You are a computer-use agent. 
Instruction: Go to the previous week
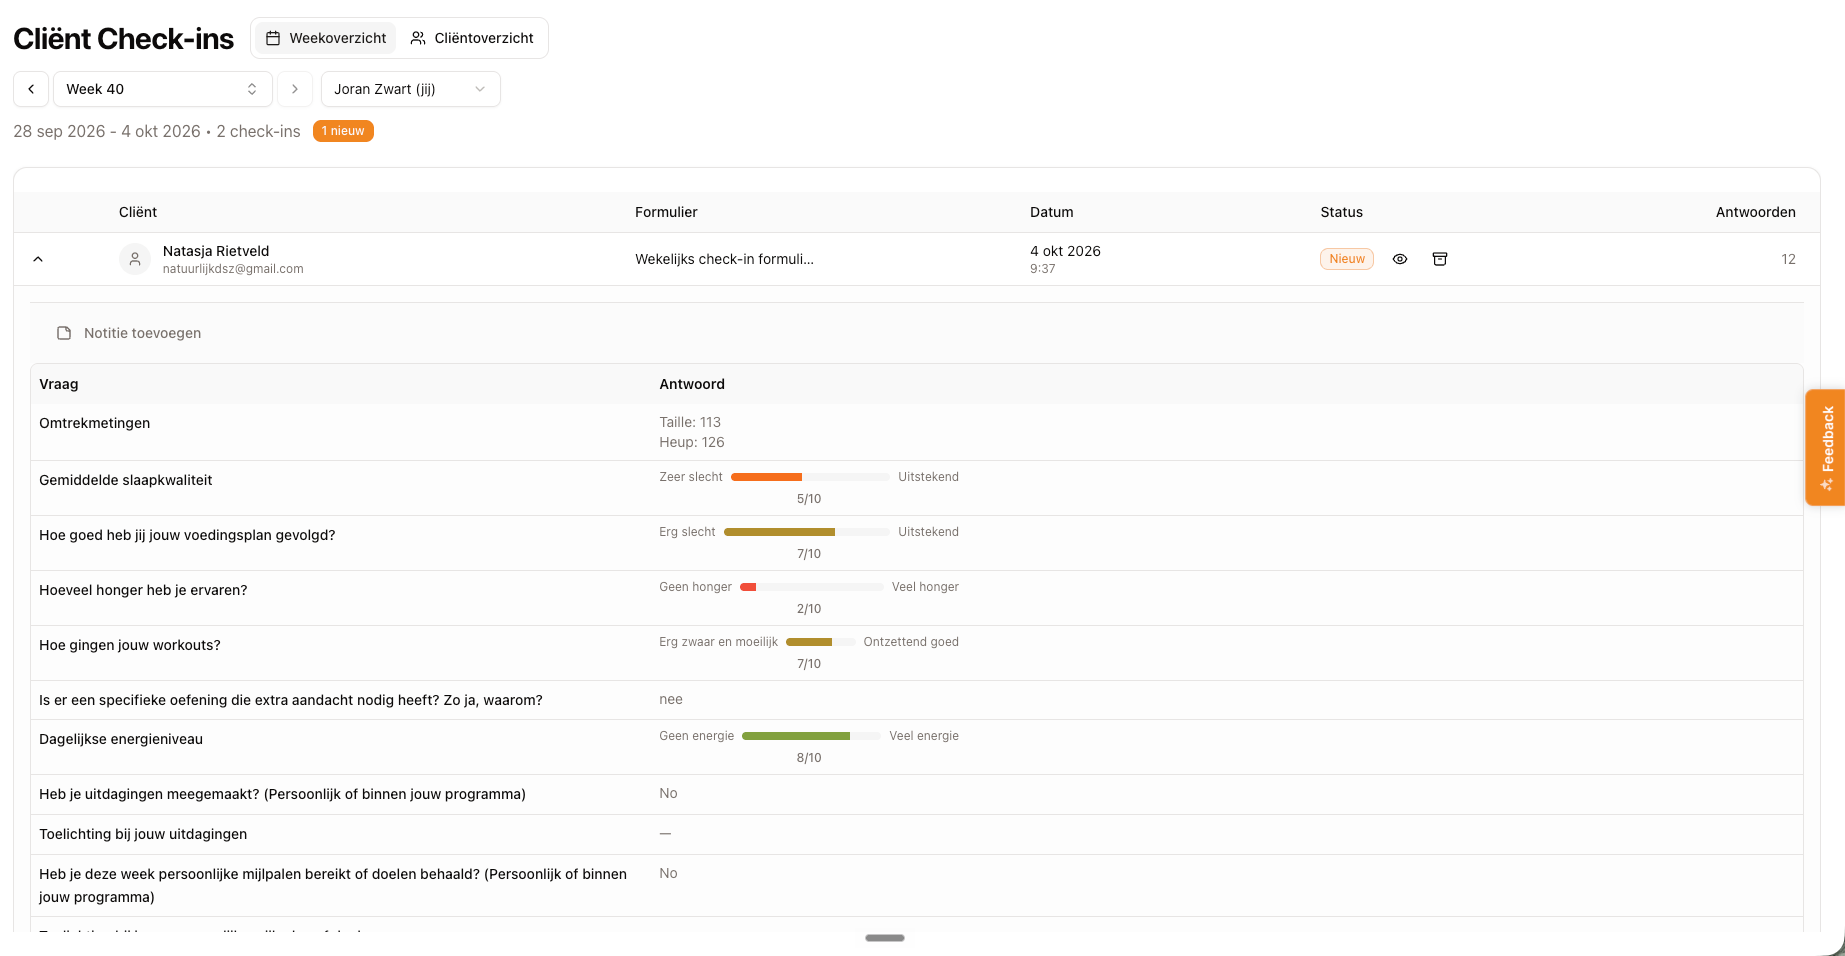click(31, 89)
